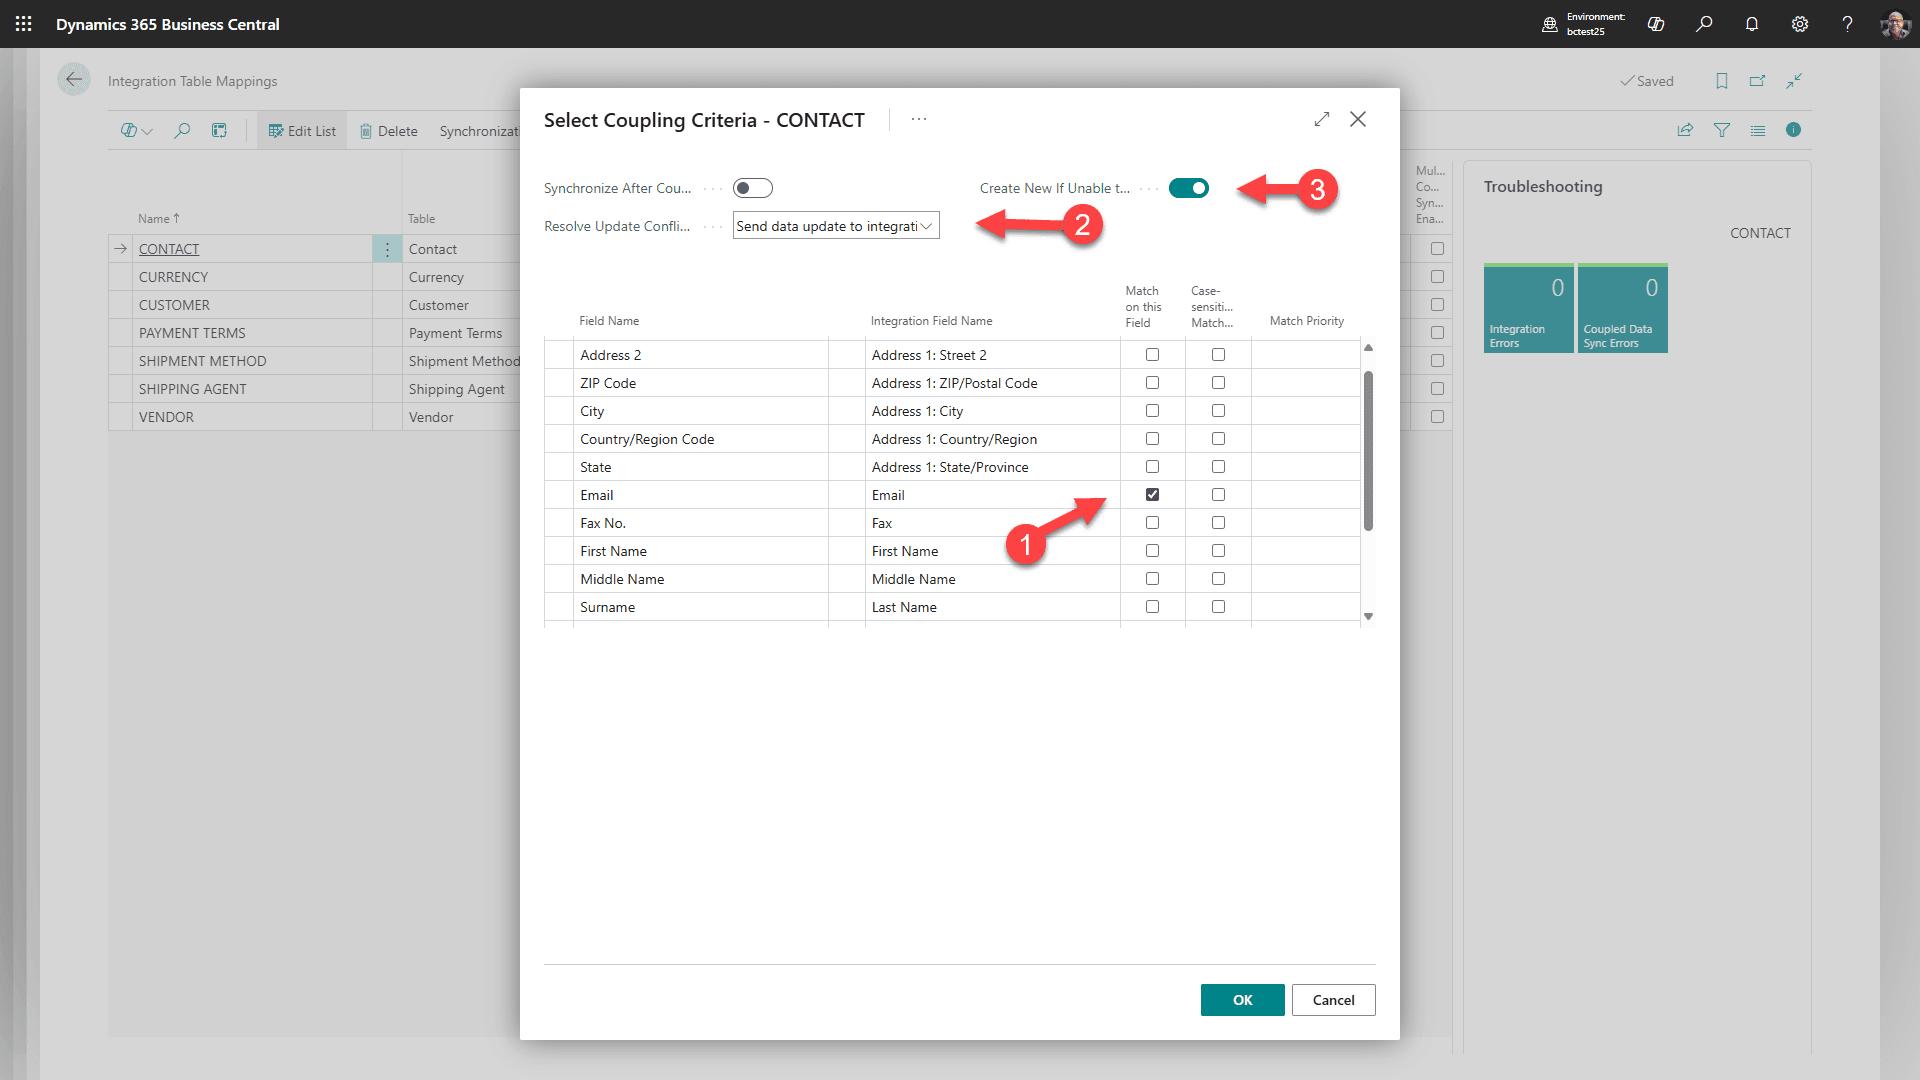This screenshot has width=1920, height=1080.
Task: Open notifications bell icon
Action: (1752, 24)
